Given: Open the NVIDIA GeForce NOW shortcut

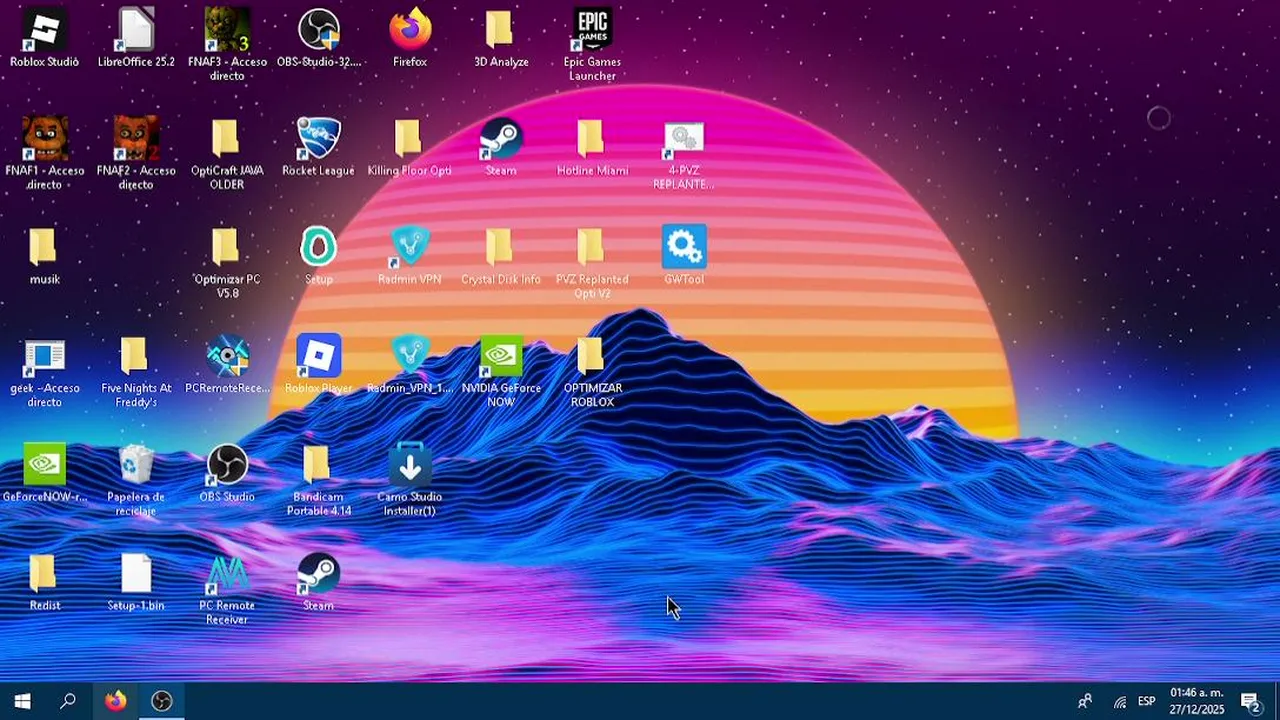Looking at the screenshot, I should [x=501, y=358].
